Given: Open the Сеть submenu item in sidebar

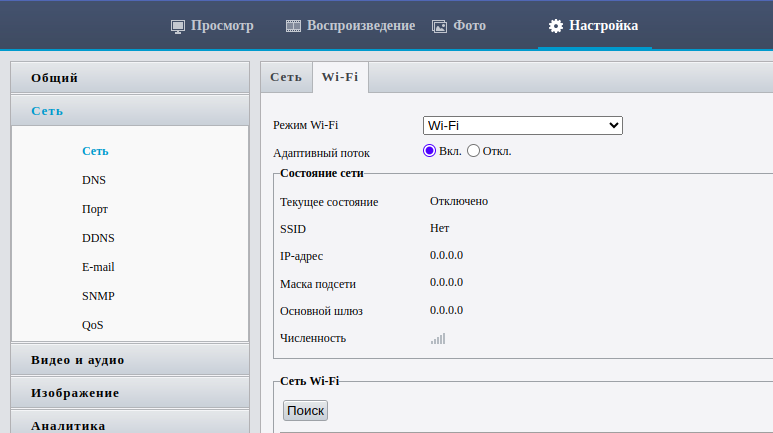Looking at the screenshot, I should click(x=95, y=151).
